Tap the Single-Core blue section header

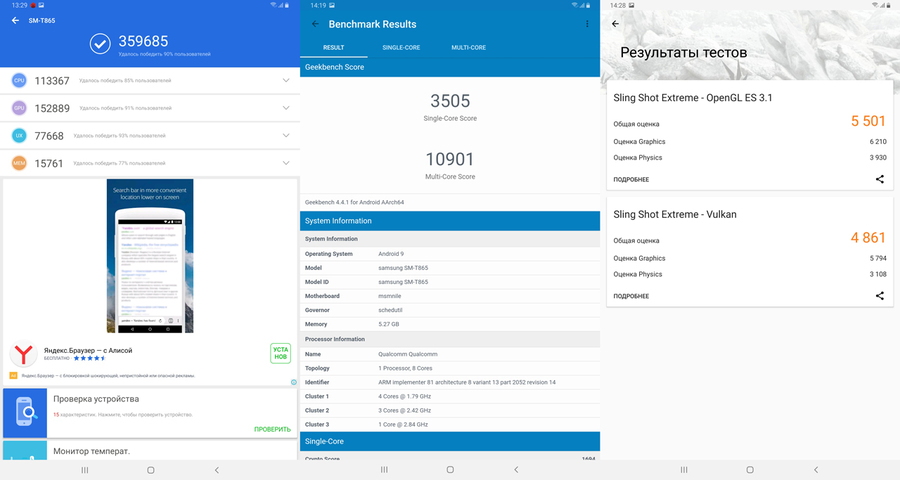pos(450,442)
